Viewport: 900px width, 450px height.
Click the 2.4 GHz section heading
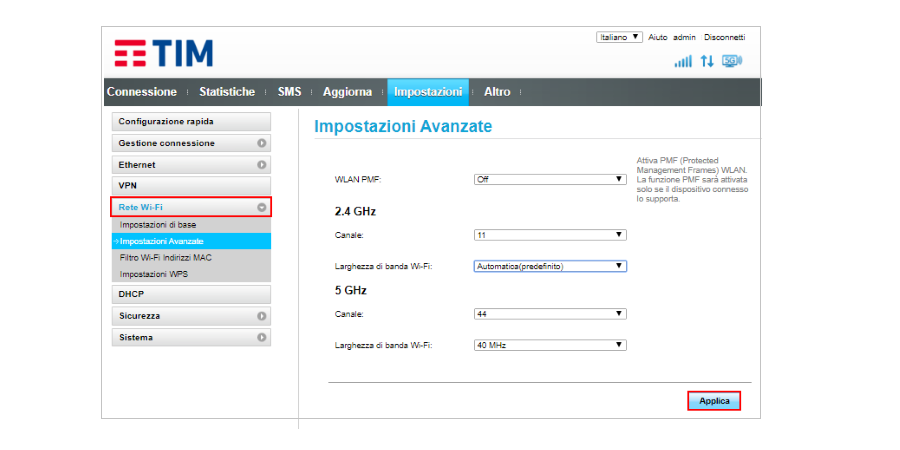355,211
